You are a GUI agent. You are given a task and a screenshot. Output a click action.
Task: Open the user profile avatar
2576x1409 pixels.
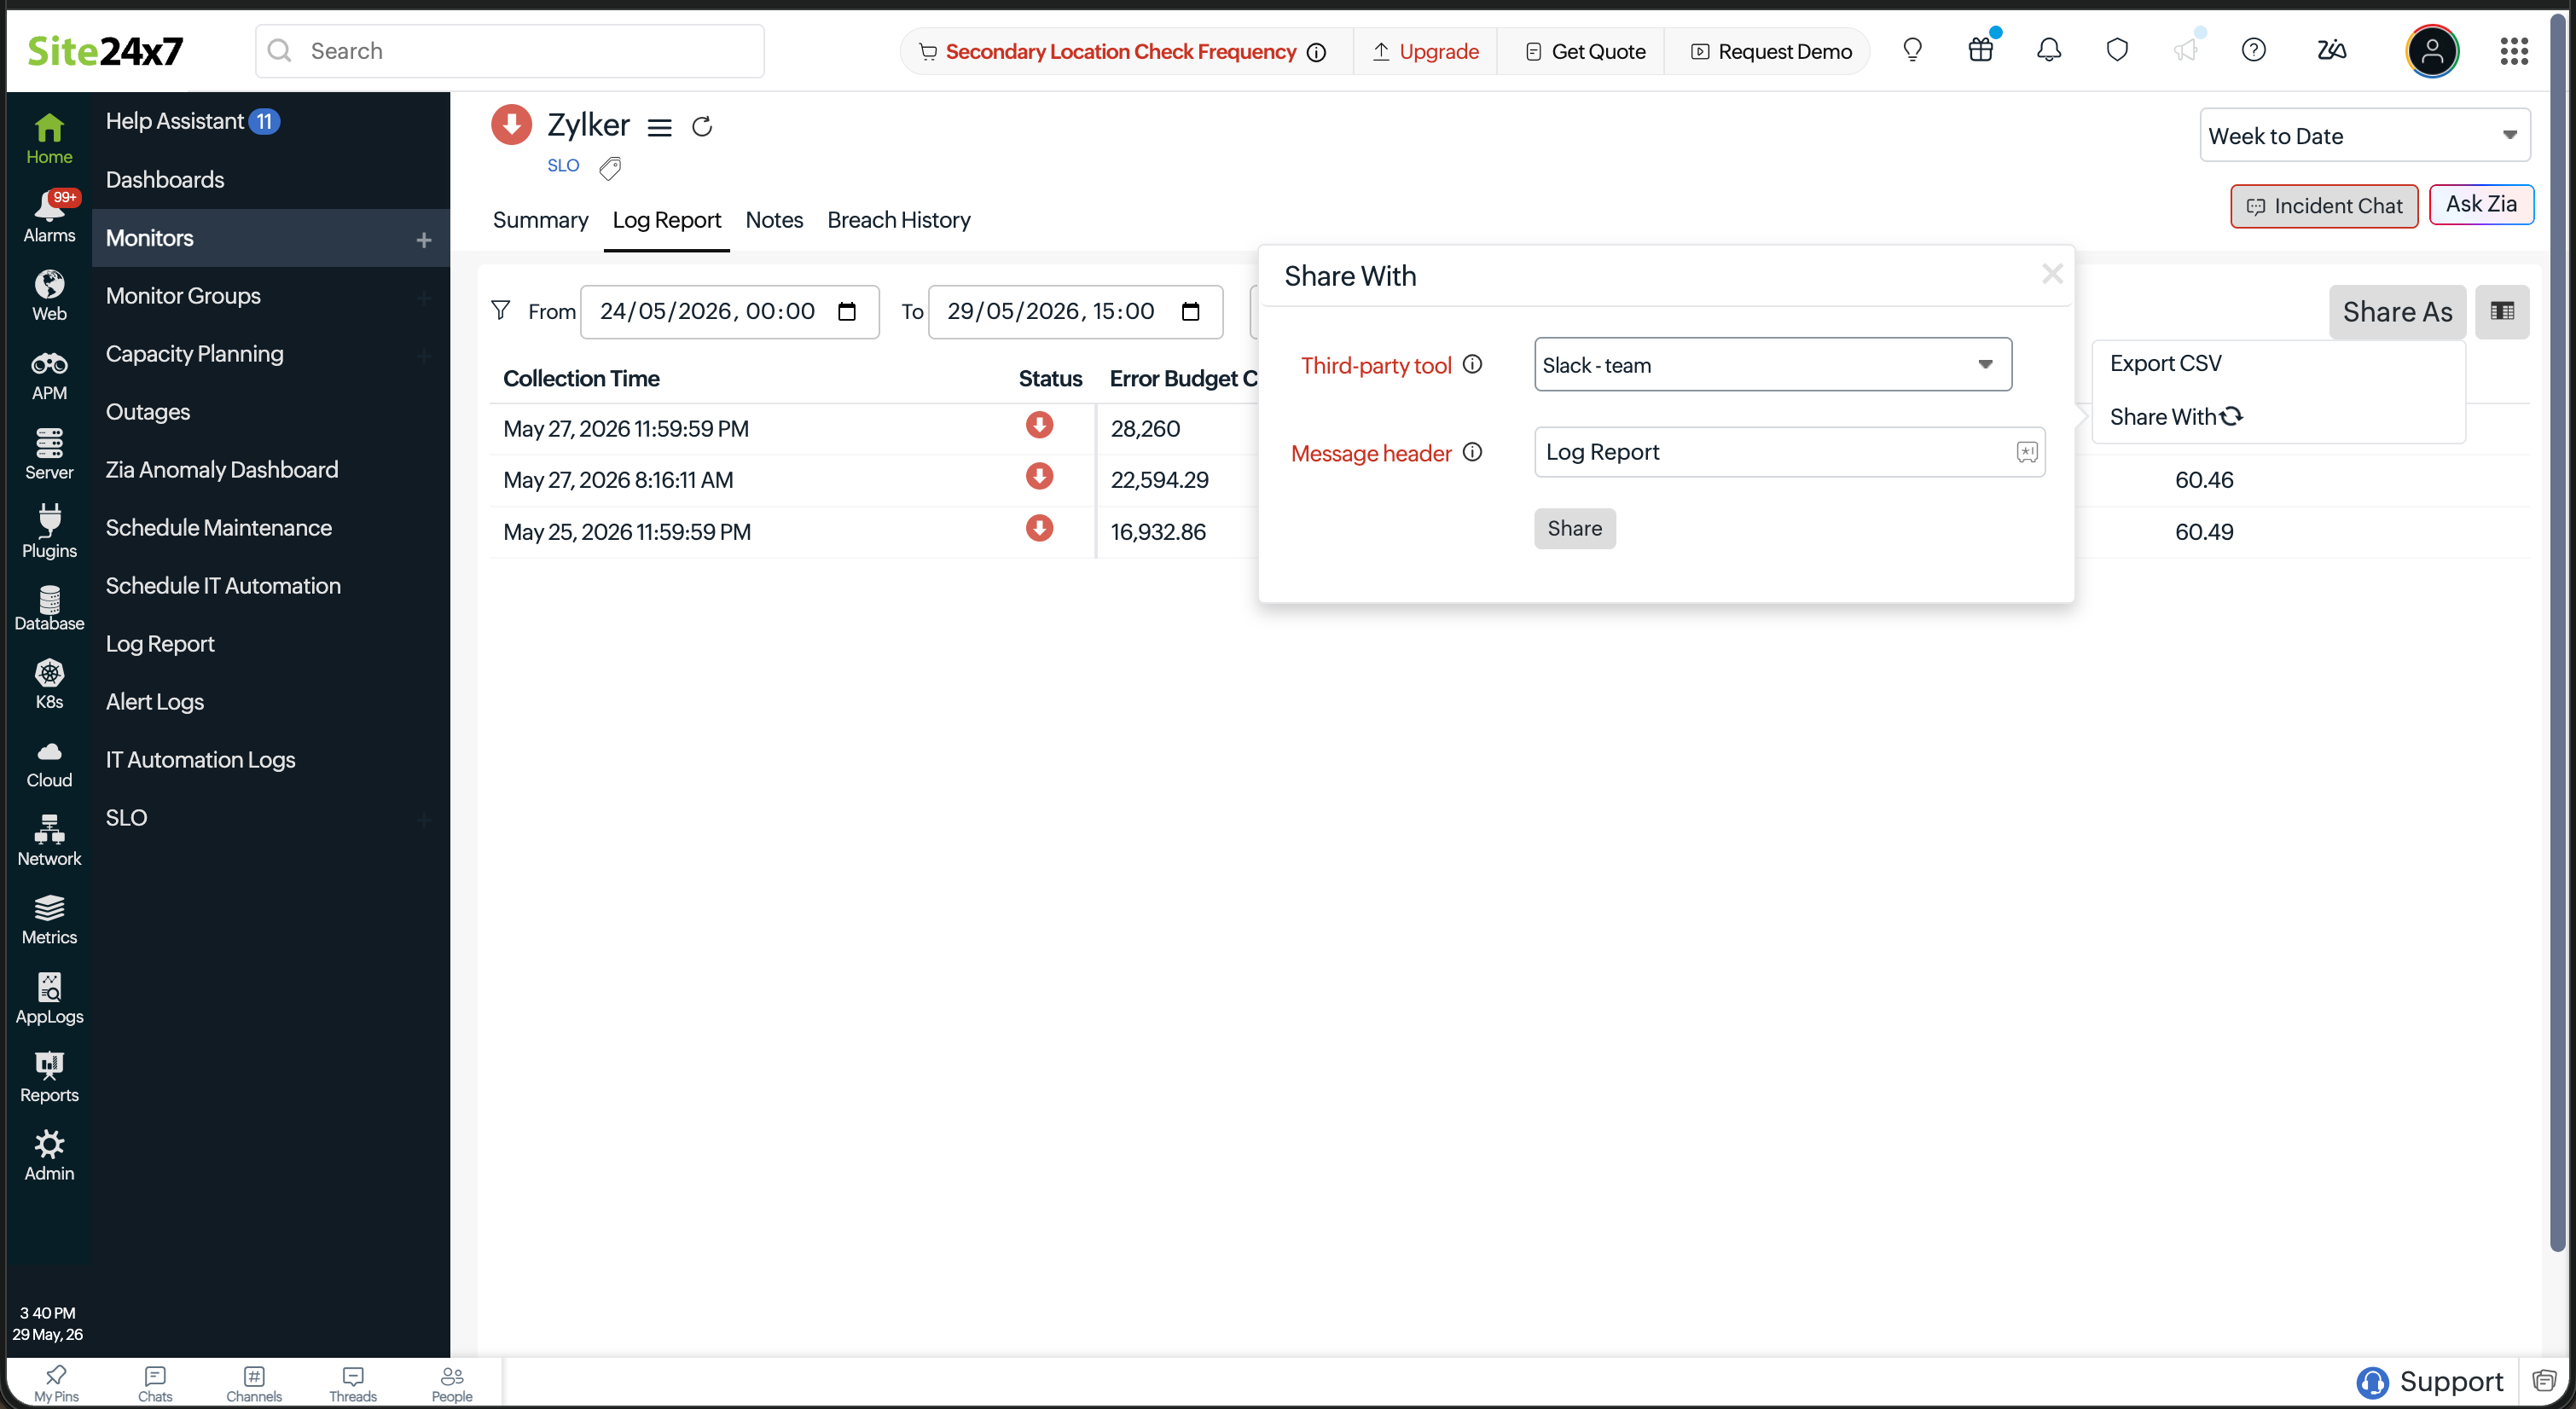(x=2432, y=51)
